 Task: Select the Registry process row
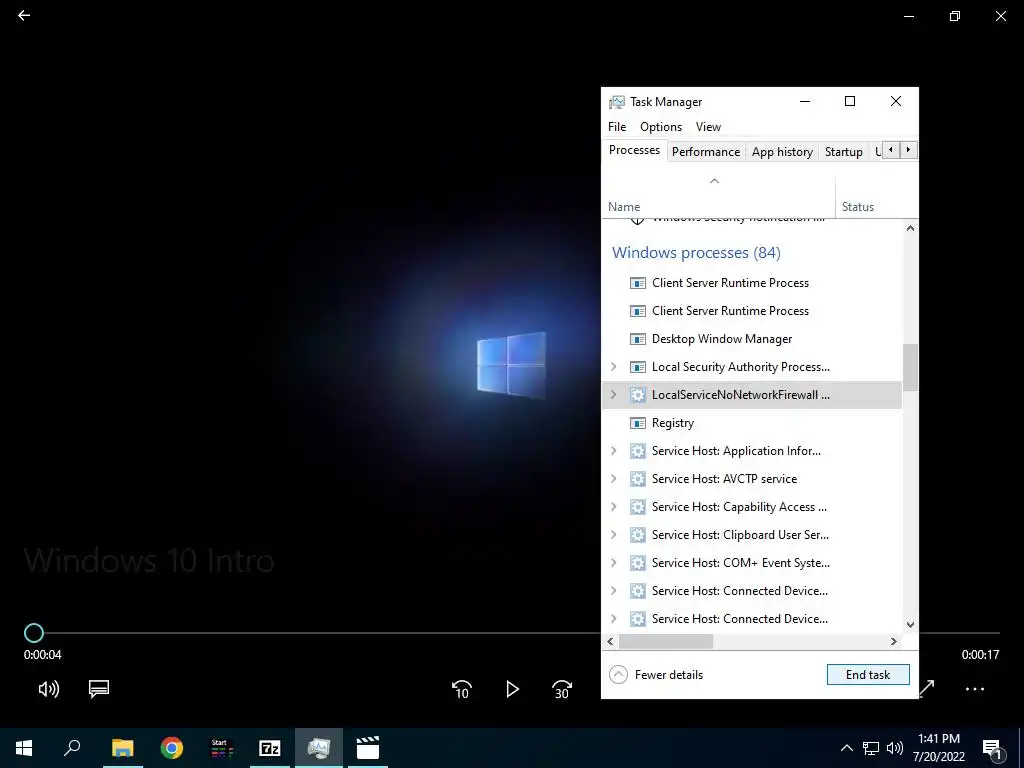(752, 423)
